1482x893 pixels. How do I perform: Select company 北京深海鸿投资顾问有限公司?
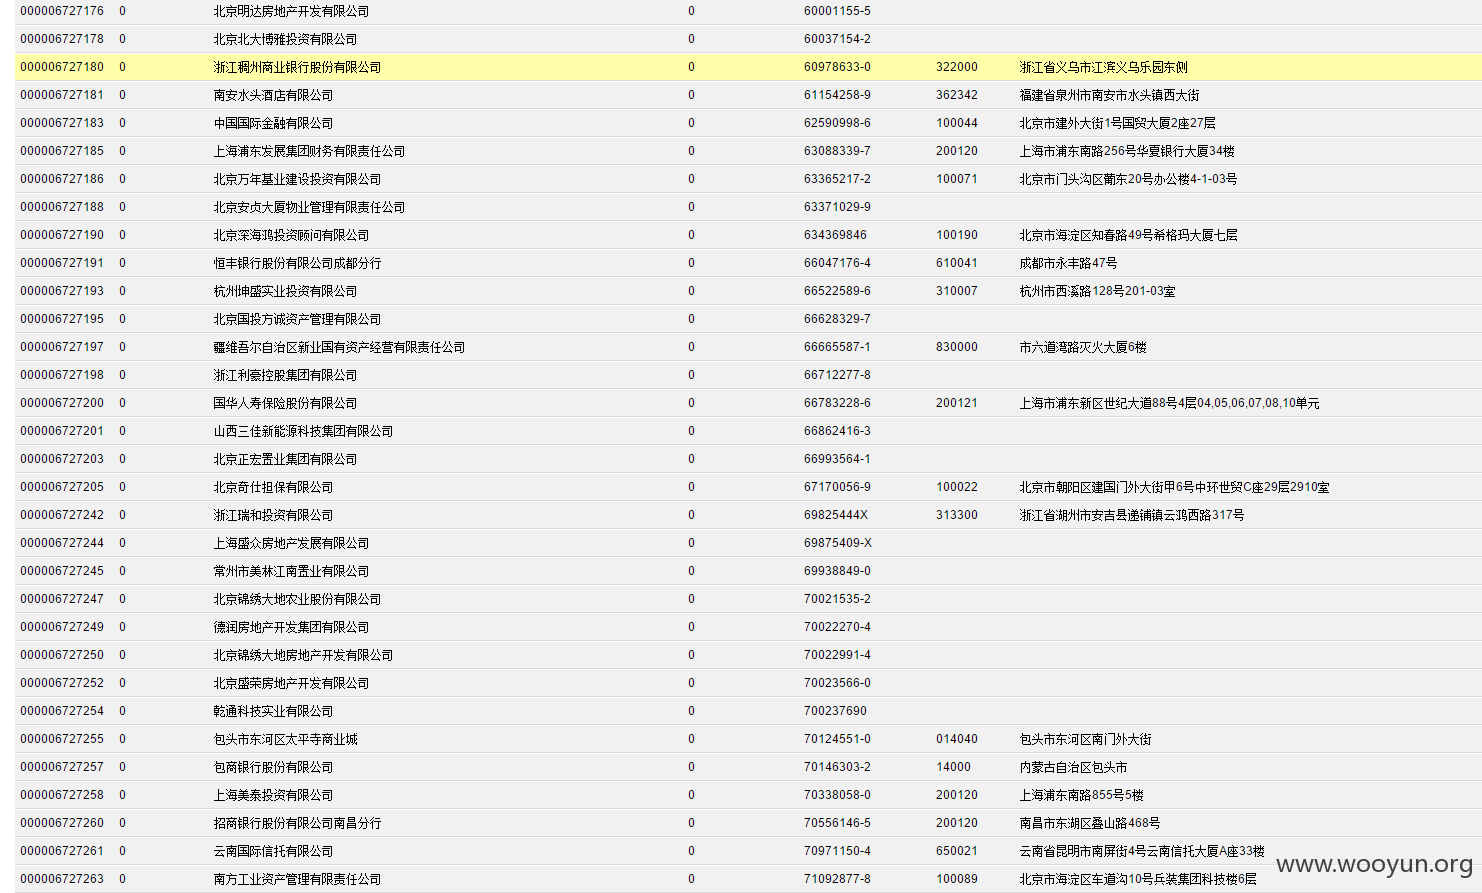click(291, 235)
